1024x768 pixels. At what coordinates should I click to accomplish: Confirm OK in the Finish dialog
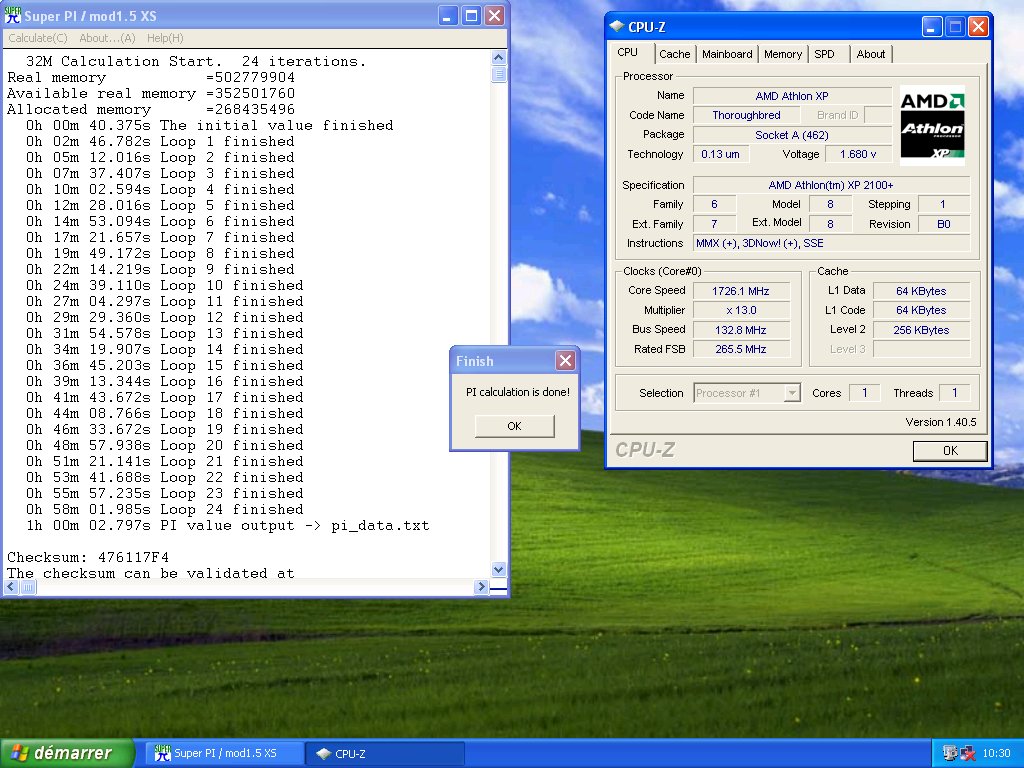tap(515, 426)
